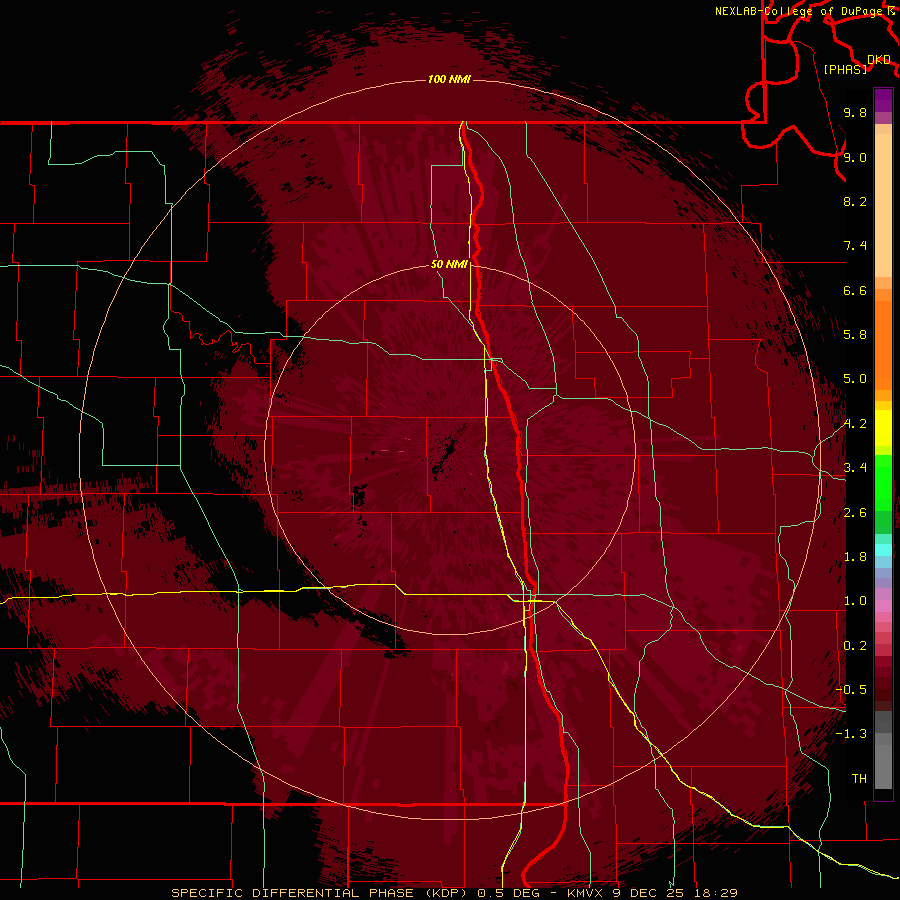This screenshot has width=900, height=900.
Task: Click the 0.5 DEG elevation text
Action: tap(507, 893)
